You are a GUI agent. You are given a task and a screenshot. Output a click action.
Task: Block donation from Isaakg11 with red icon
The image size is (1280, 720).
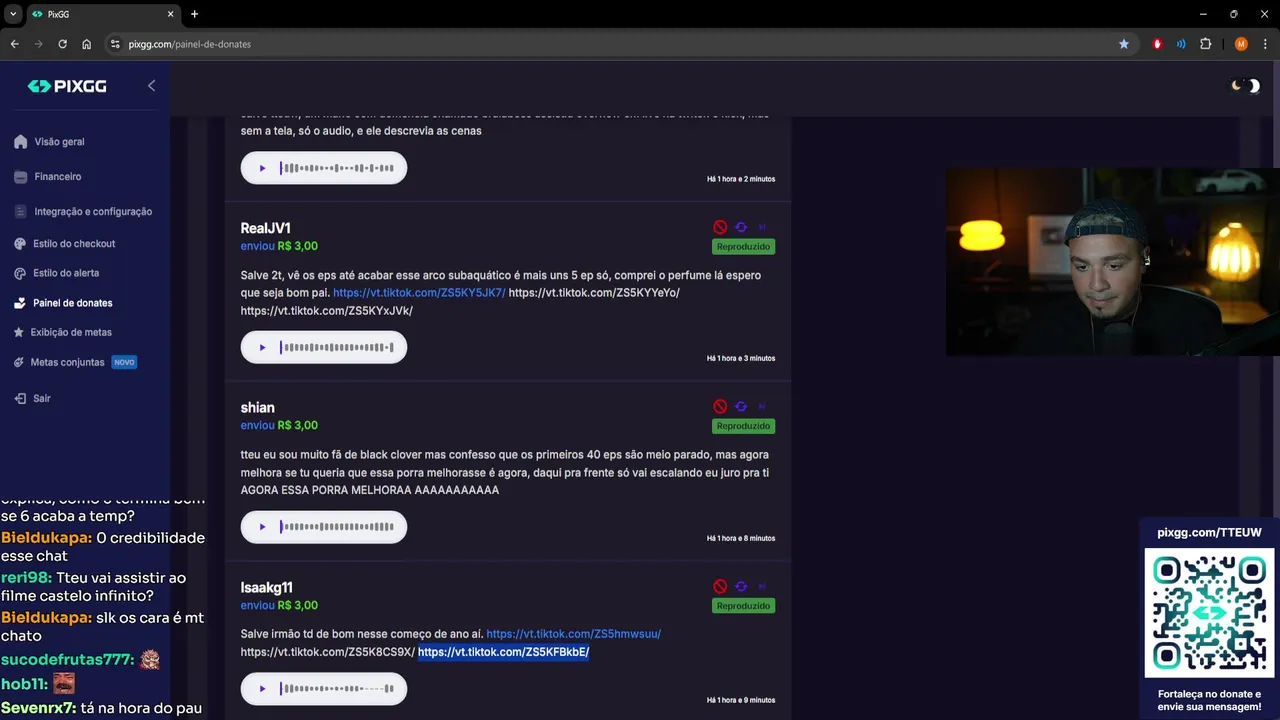720,587
